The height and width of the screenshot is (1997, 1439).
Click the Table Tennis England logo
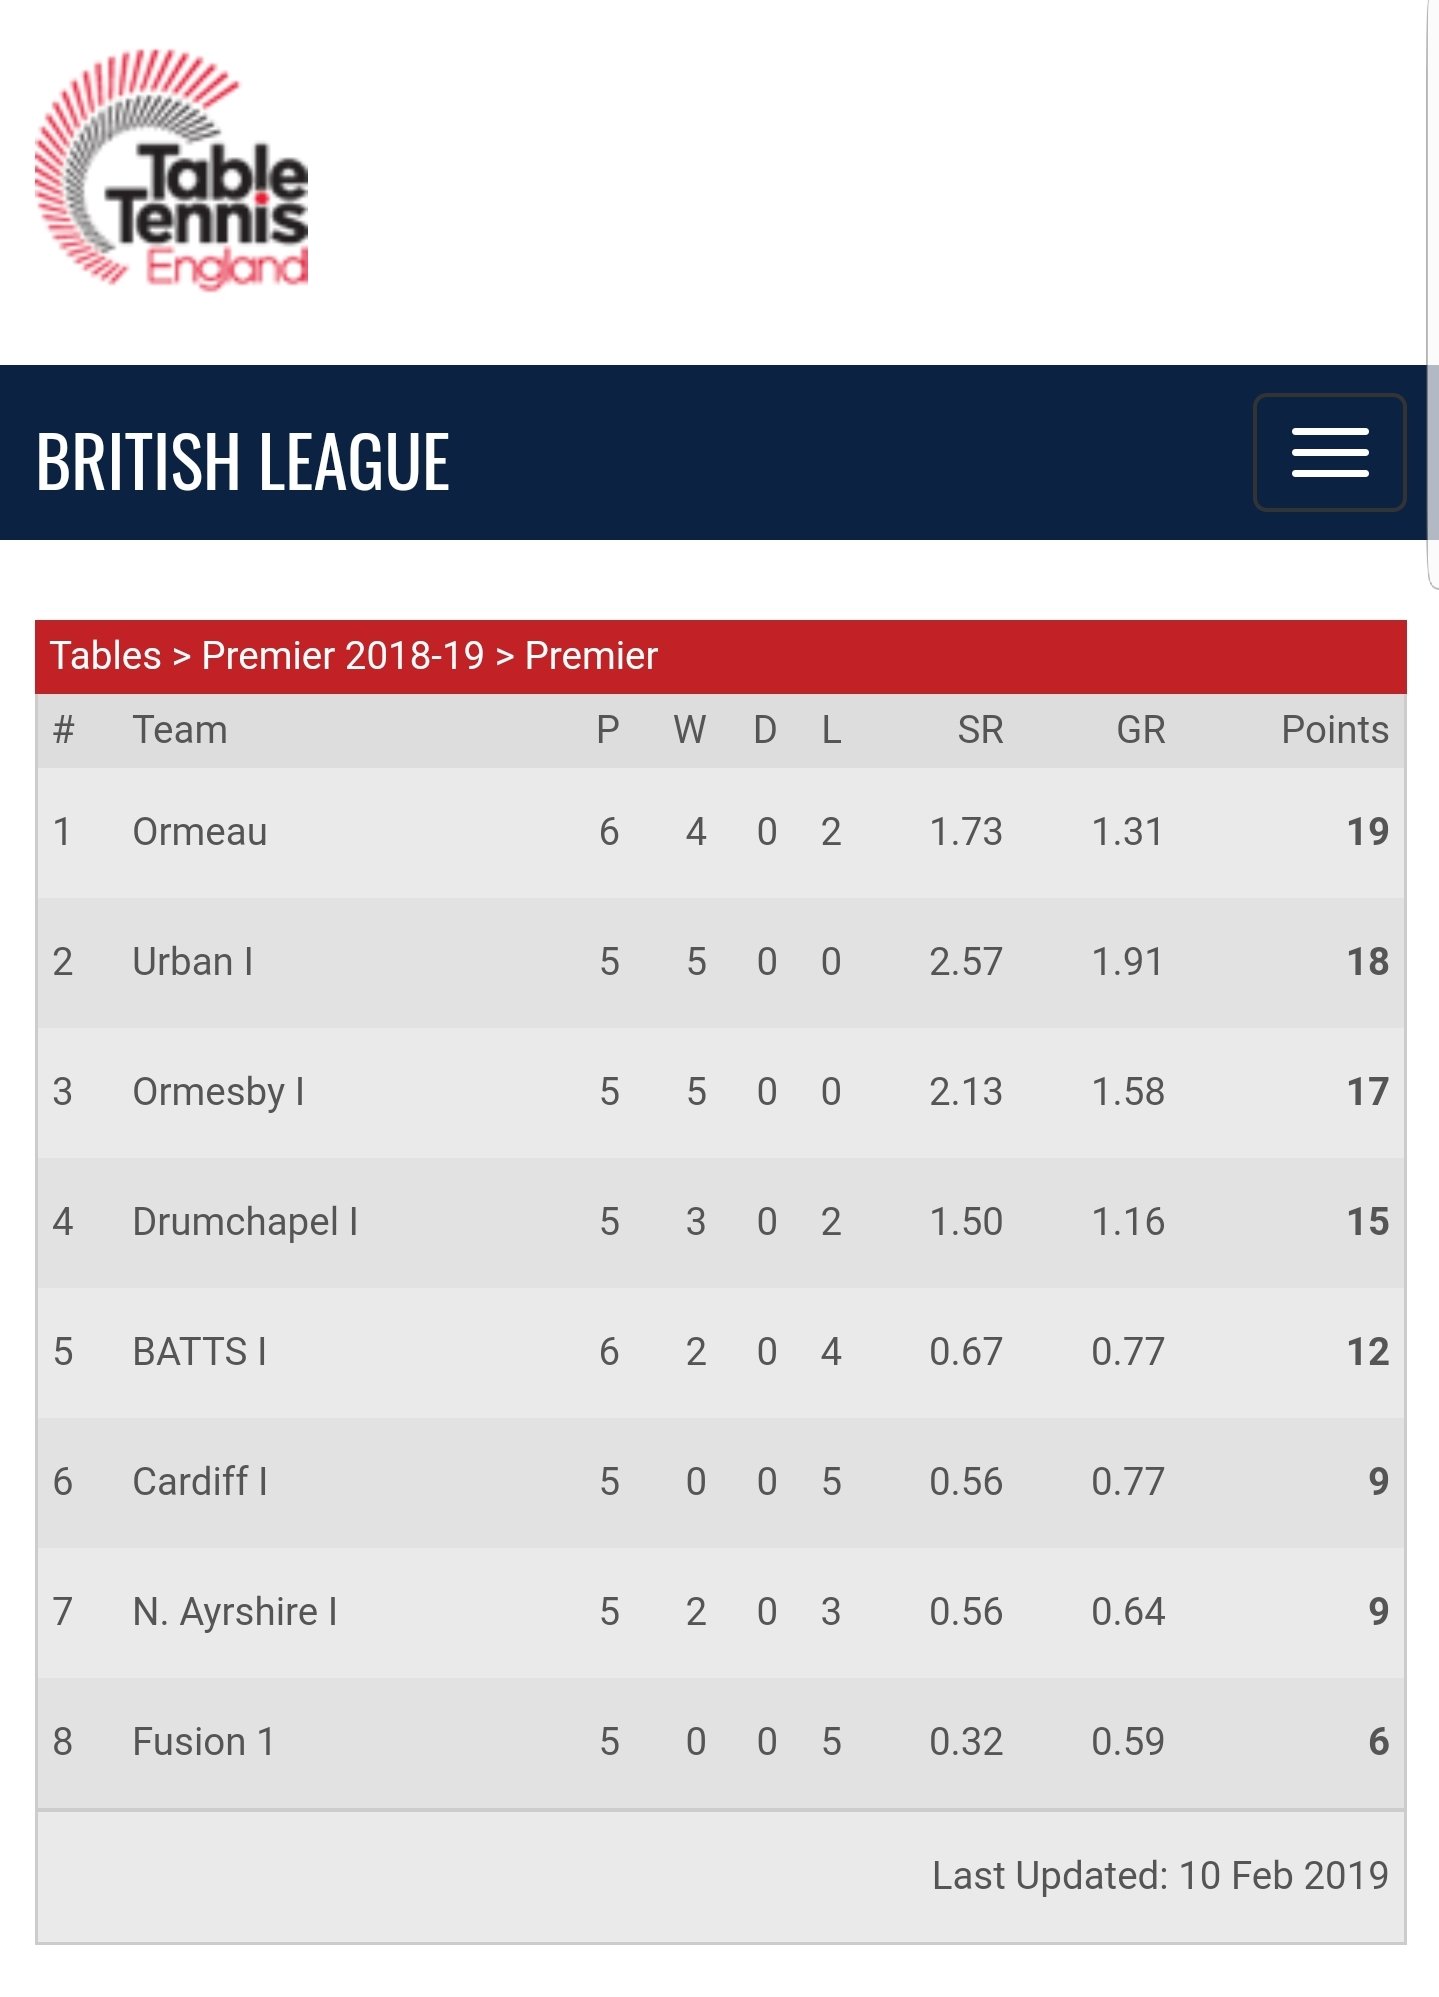pos(171,169)
